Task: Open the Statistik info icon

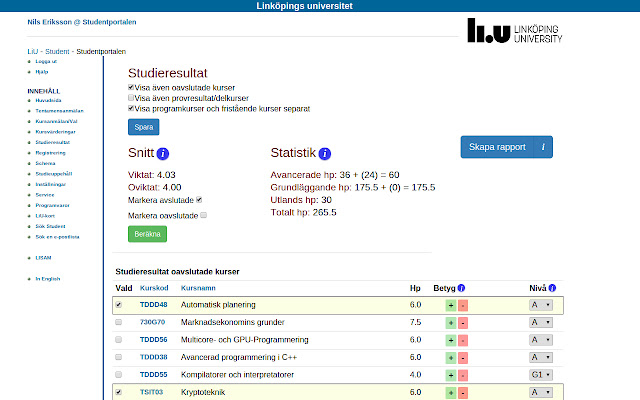Action: 325,153
